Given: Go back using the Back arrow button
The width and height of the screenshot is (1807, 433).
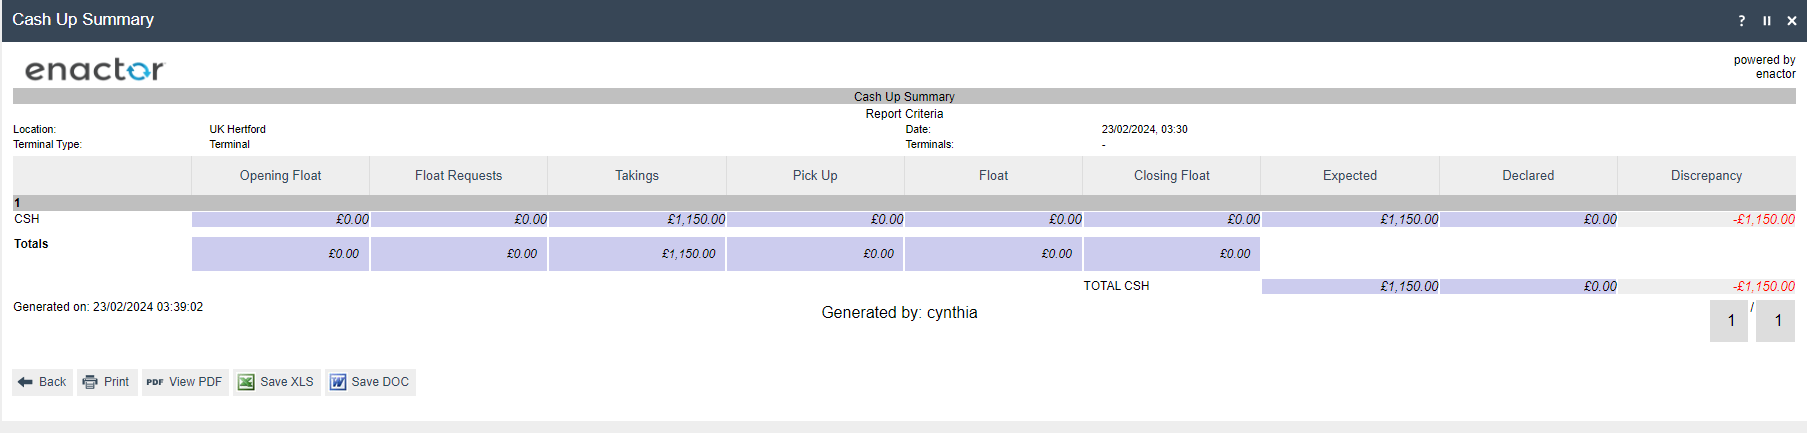Looking at the screenshot, I should (x=42, y=382).
